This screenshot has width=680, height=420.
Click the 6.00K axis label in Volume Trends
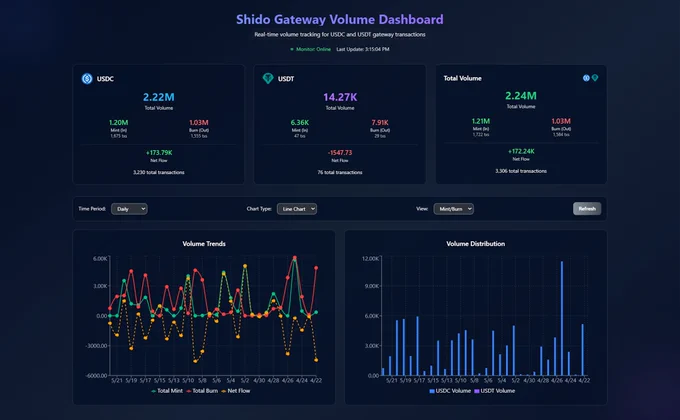(100, 259)
